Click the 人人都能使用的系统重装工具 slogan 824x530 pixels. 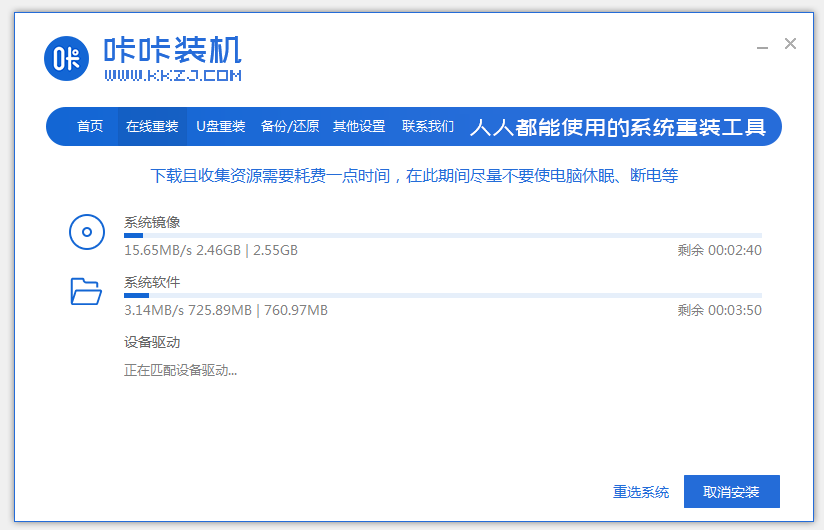618,128
